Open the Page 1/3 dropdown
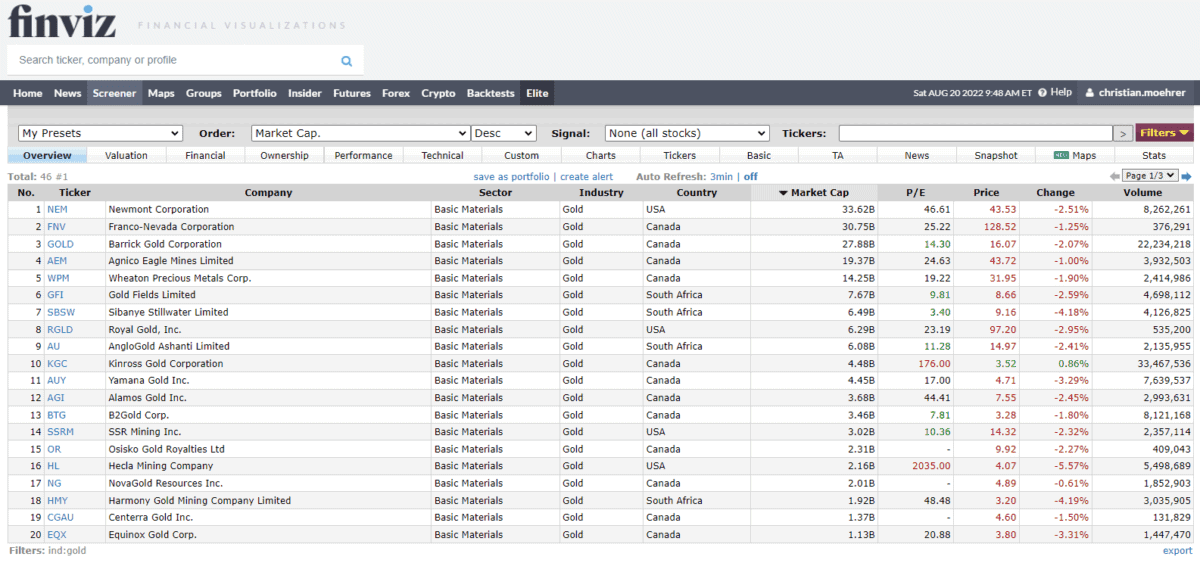 click(x=1151, y=176)
